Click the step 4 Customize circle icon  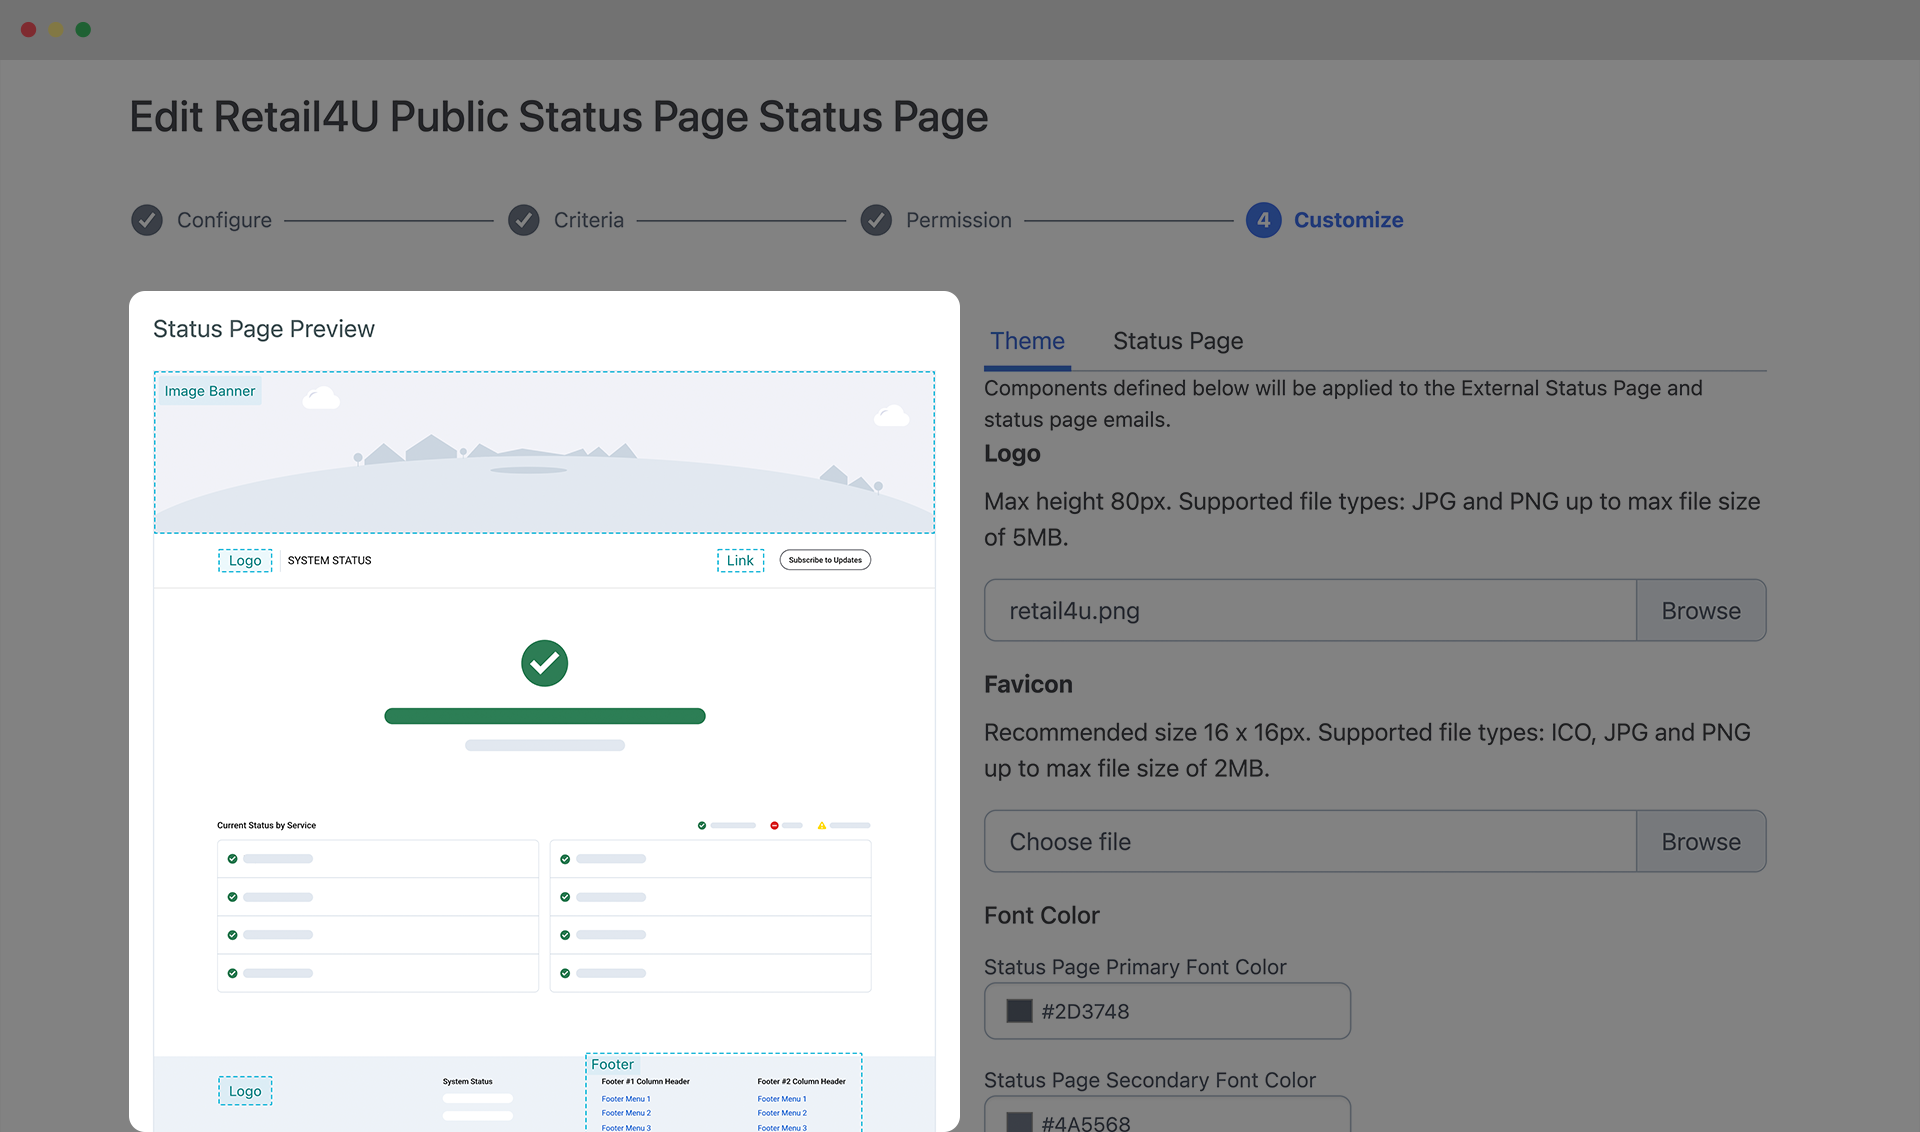[1263, 220]
